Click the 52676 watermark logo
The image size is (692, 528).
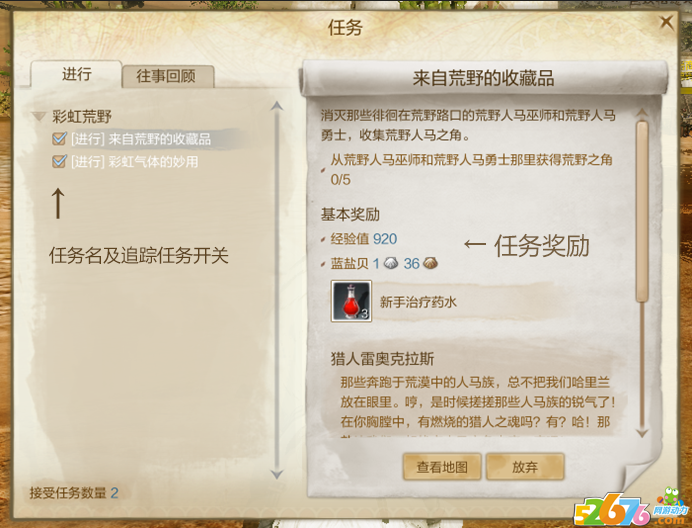tap(631, 510)
